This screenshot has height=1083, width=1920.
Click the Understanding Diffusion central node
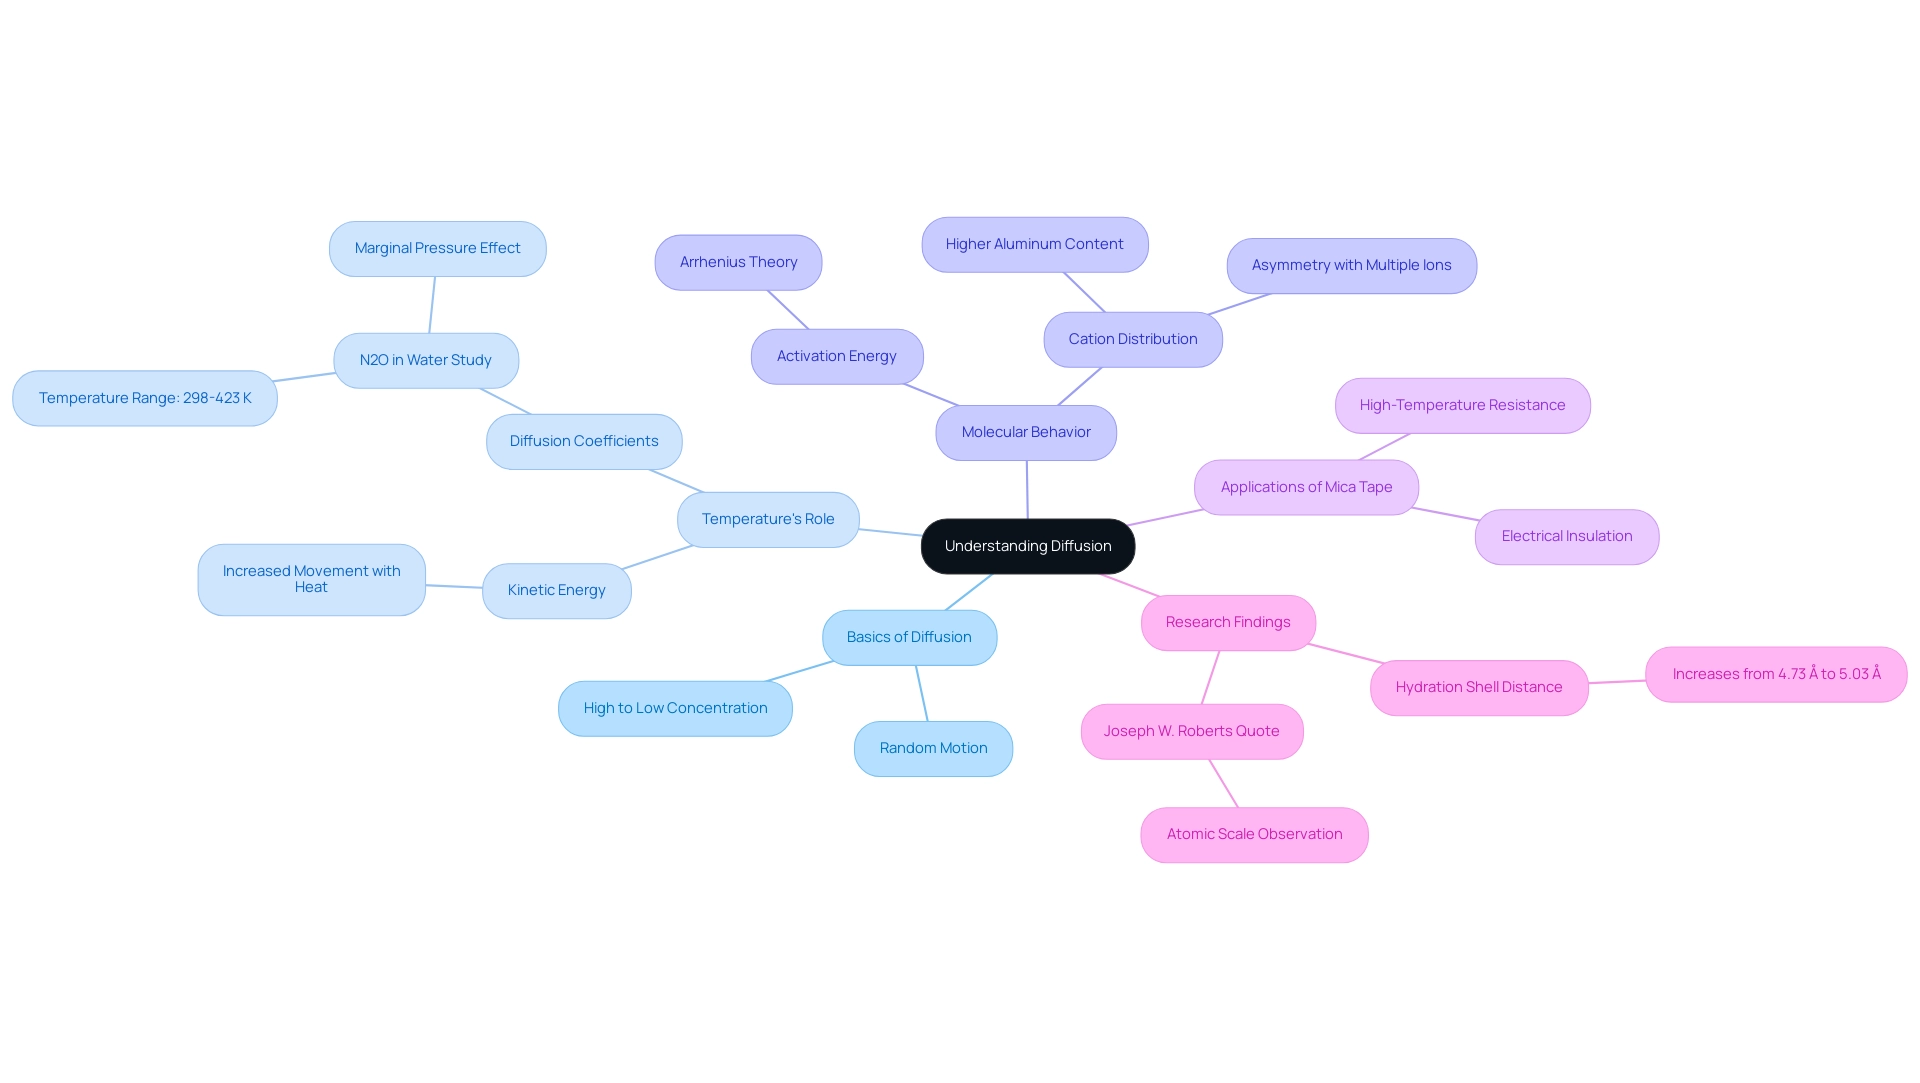point(1027,545)
